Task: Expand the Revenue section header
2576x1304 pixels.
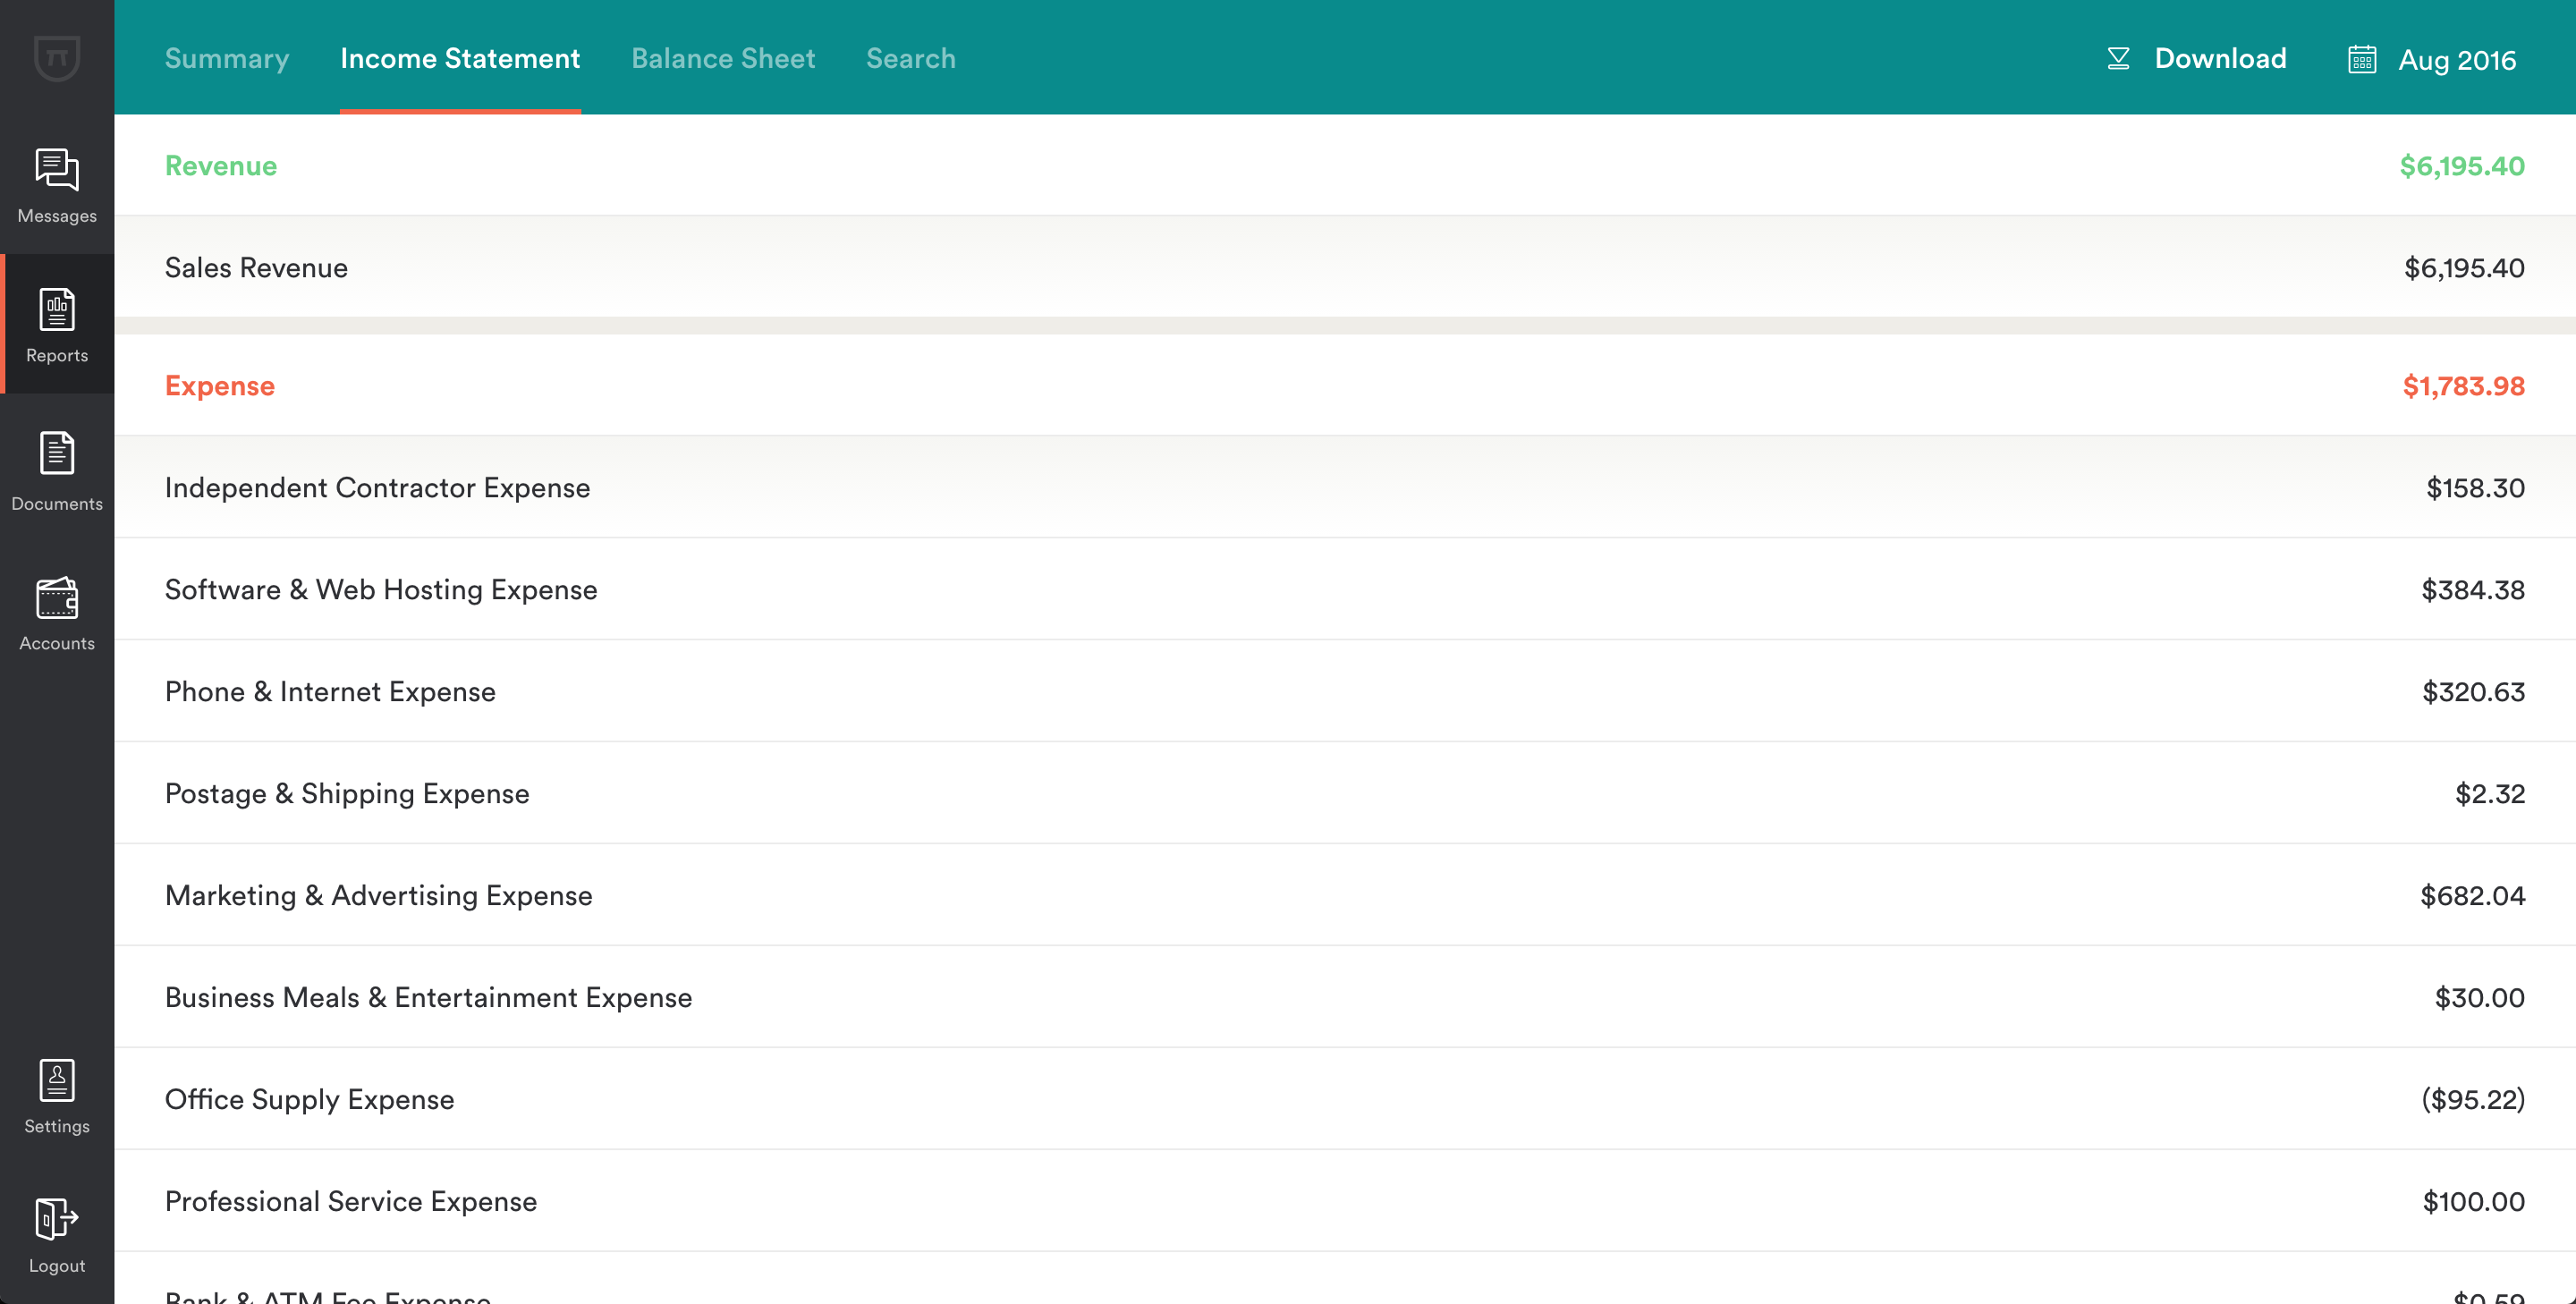Action: [x=221, y=165]
